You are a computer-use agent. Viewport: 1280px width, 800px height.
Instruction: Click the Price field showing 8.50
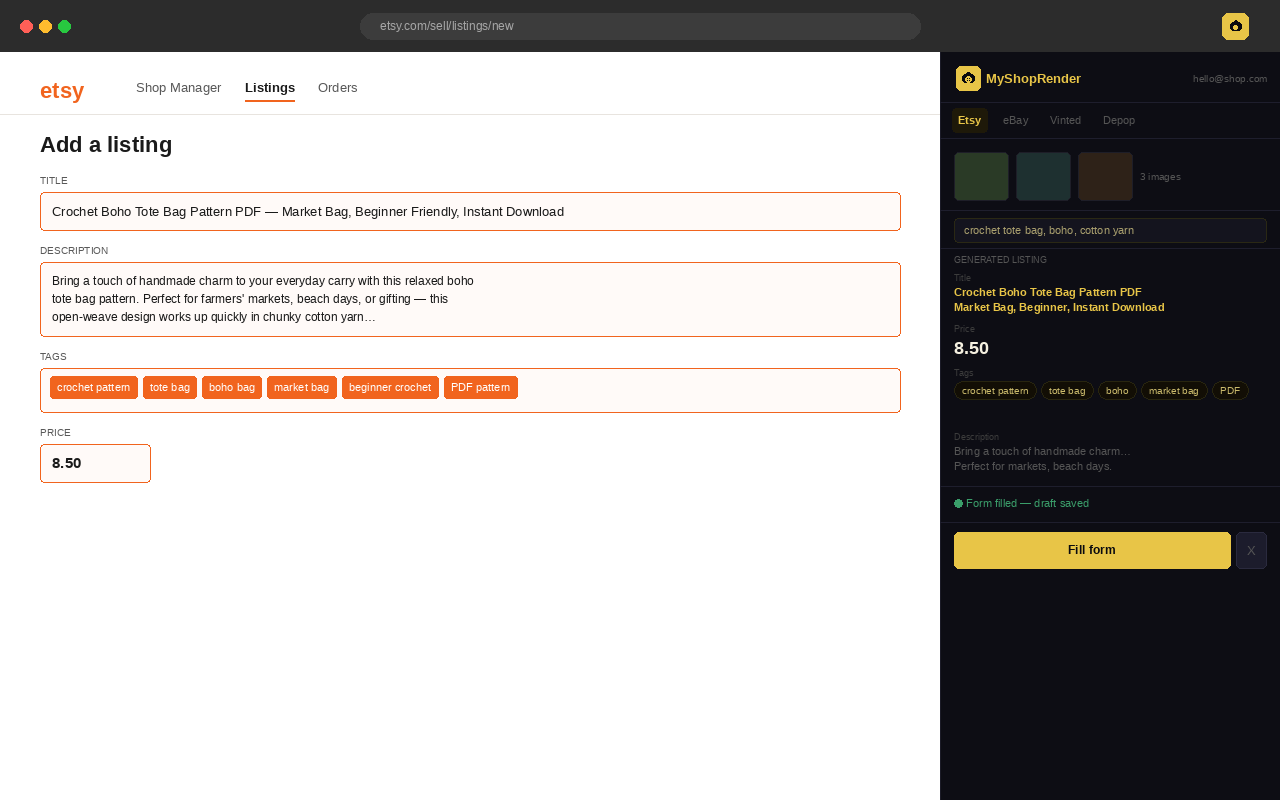95,463
